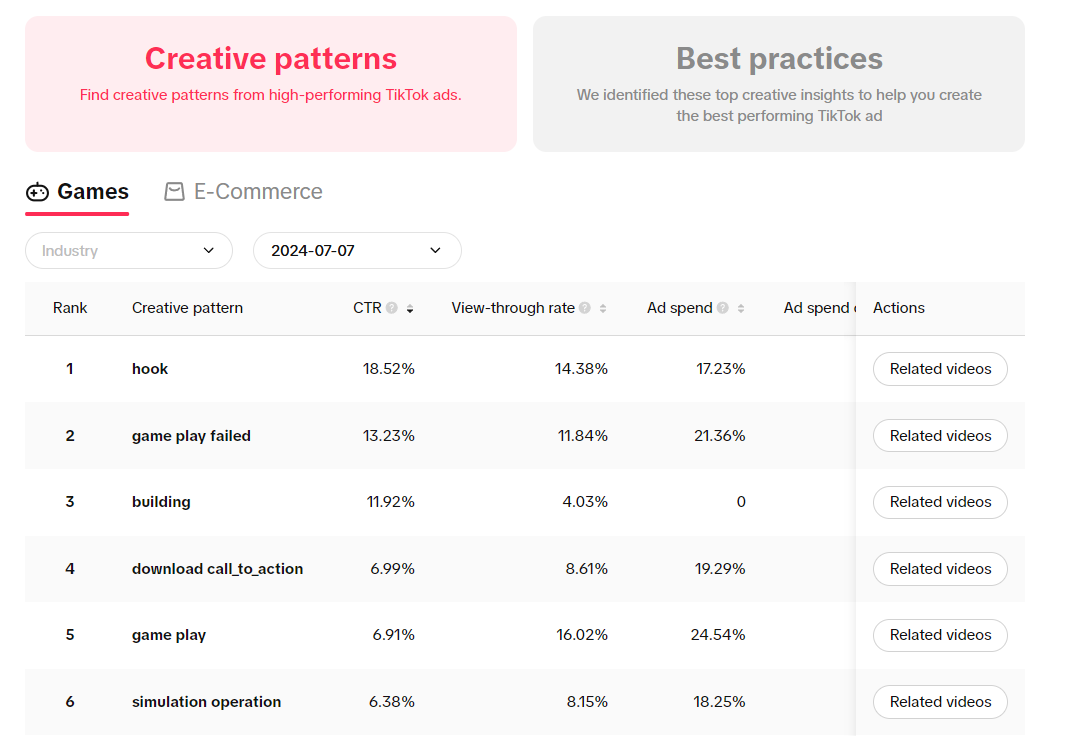The width and height of the screenshot is (1081, 736).
Task: Click Related videos for simulation operation
Action: pos(940,702)
